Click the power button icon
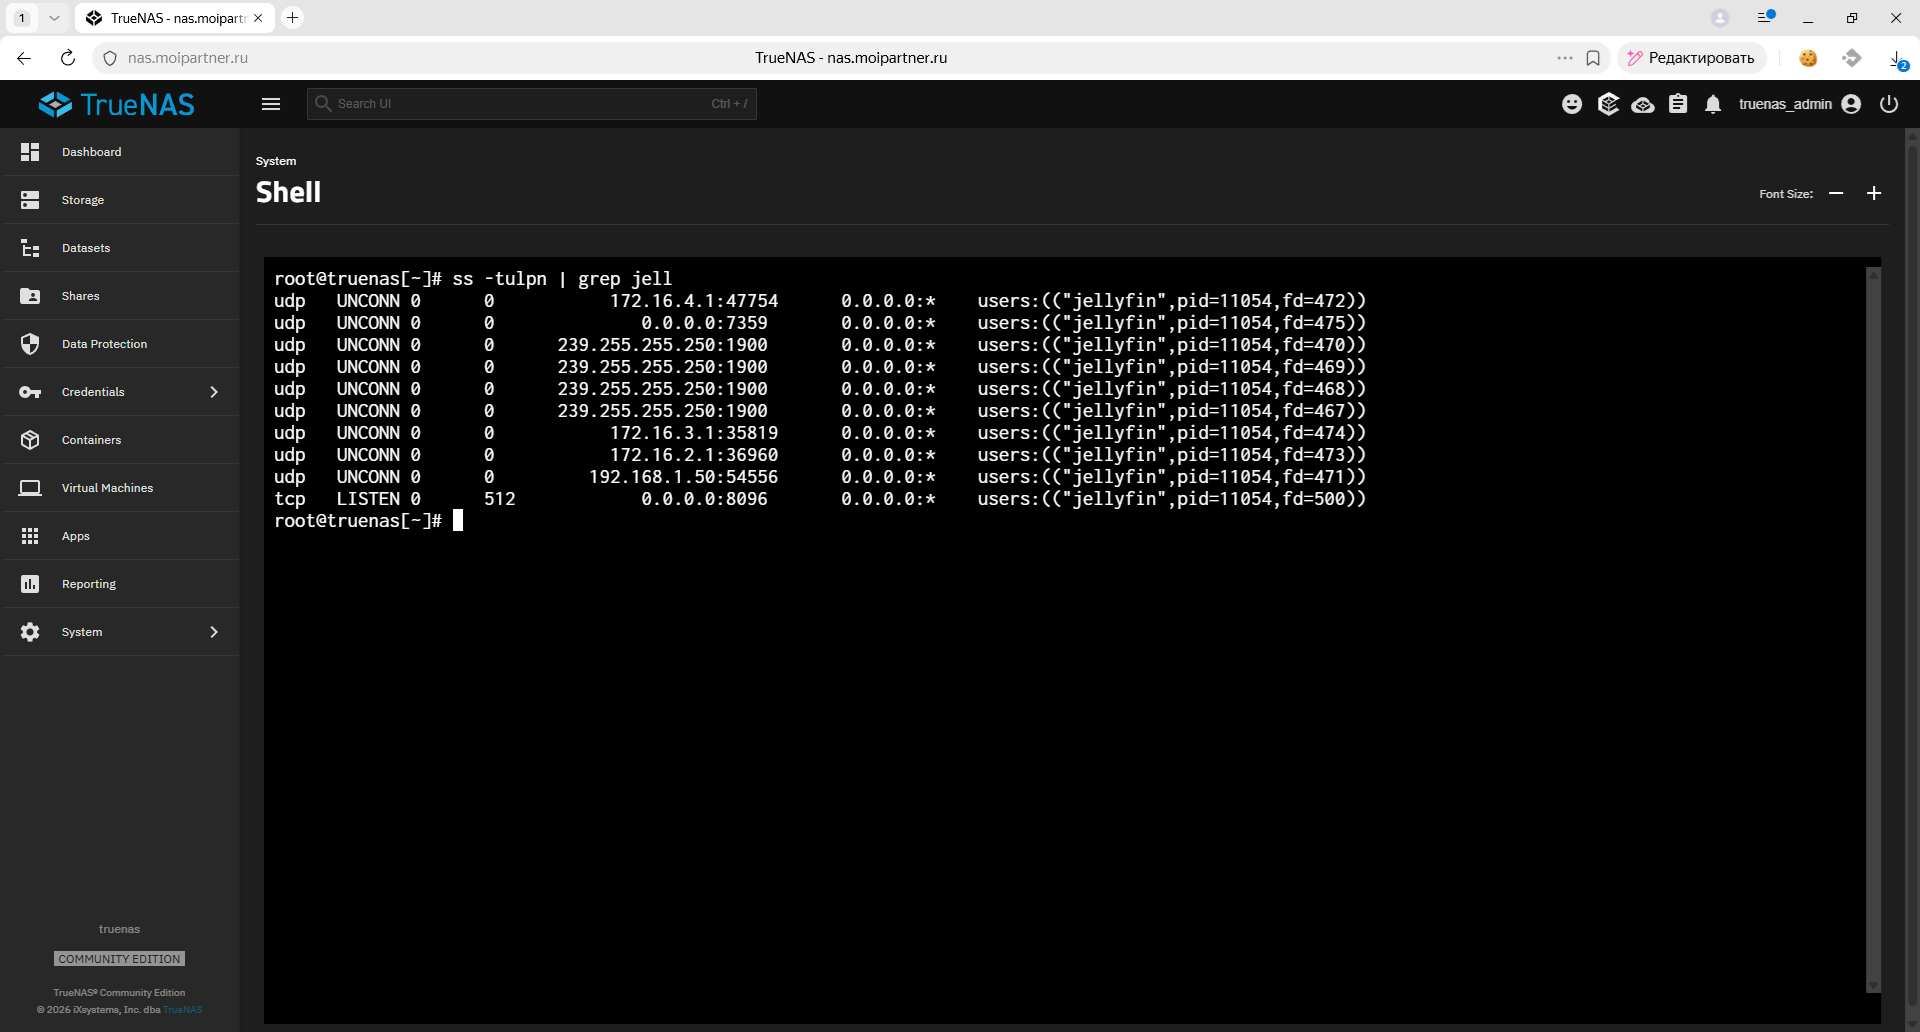1920x1032 pixels. (x=1889, y=104)
